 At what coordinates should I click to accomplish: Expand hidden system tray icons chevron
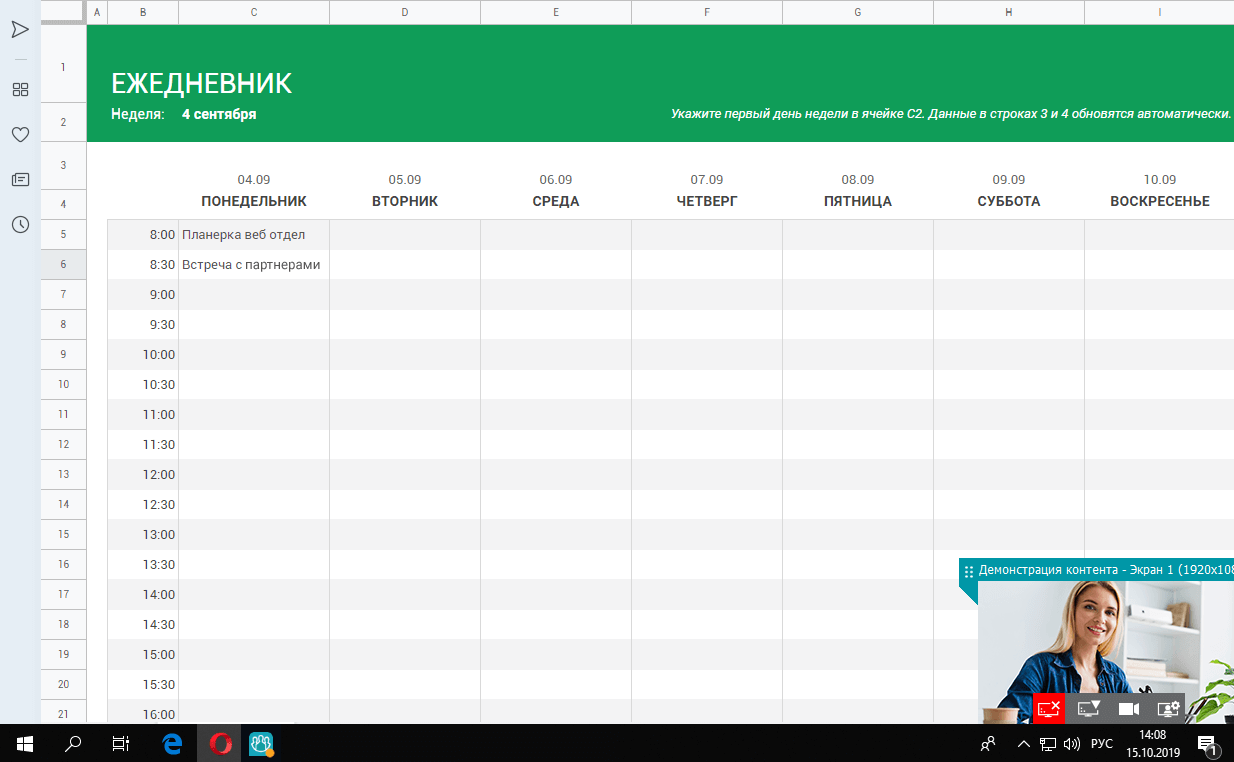(1023, 743)
